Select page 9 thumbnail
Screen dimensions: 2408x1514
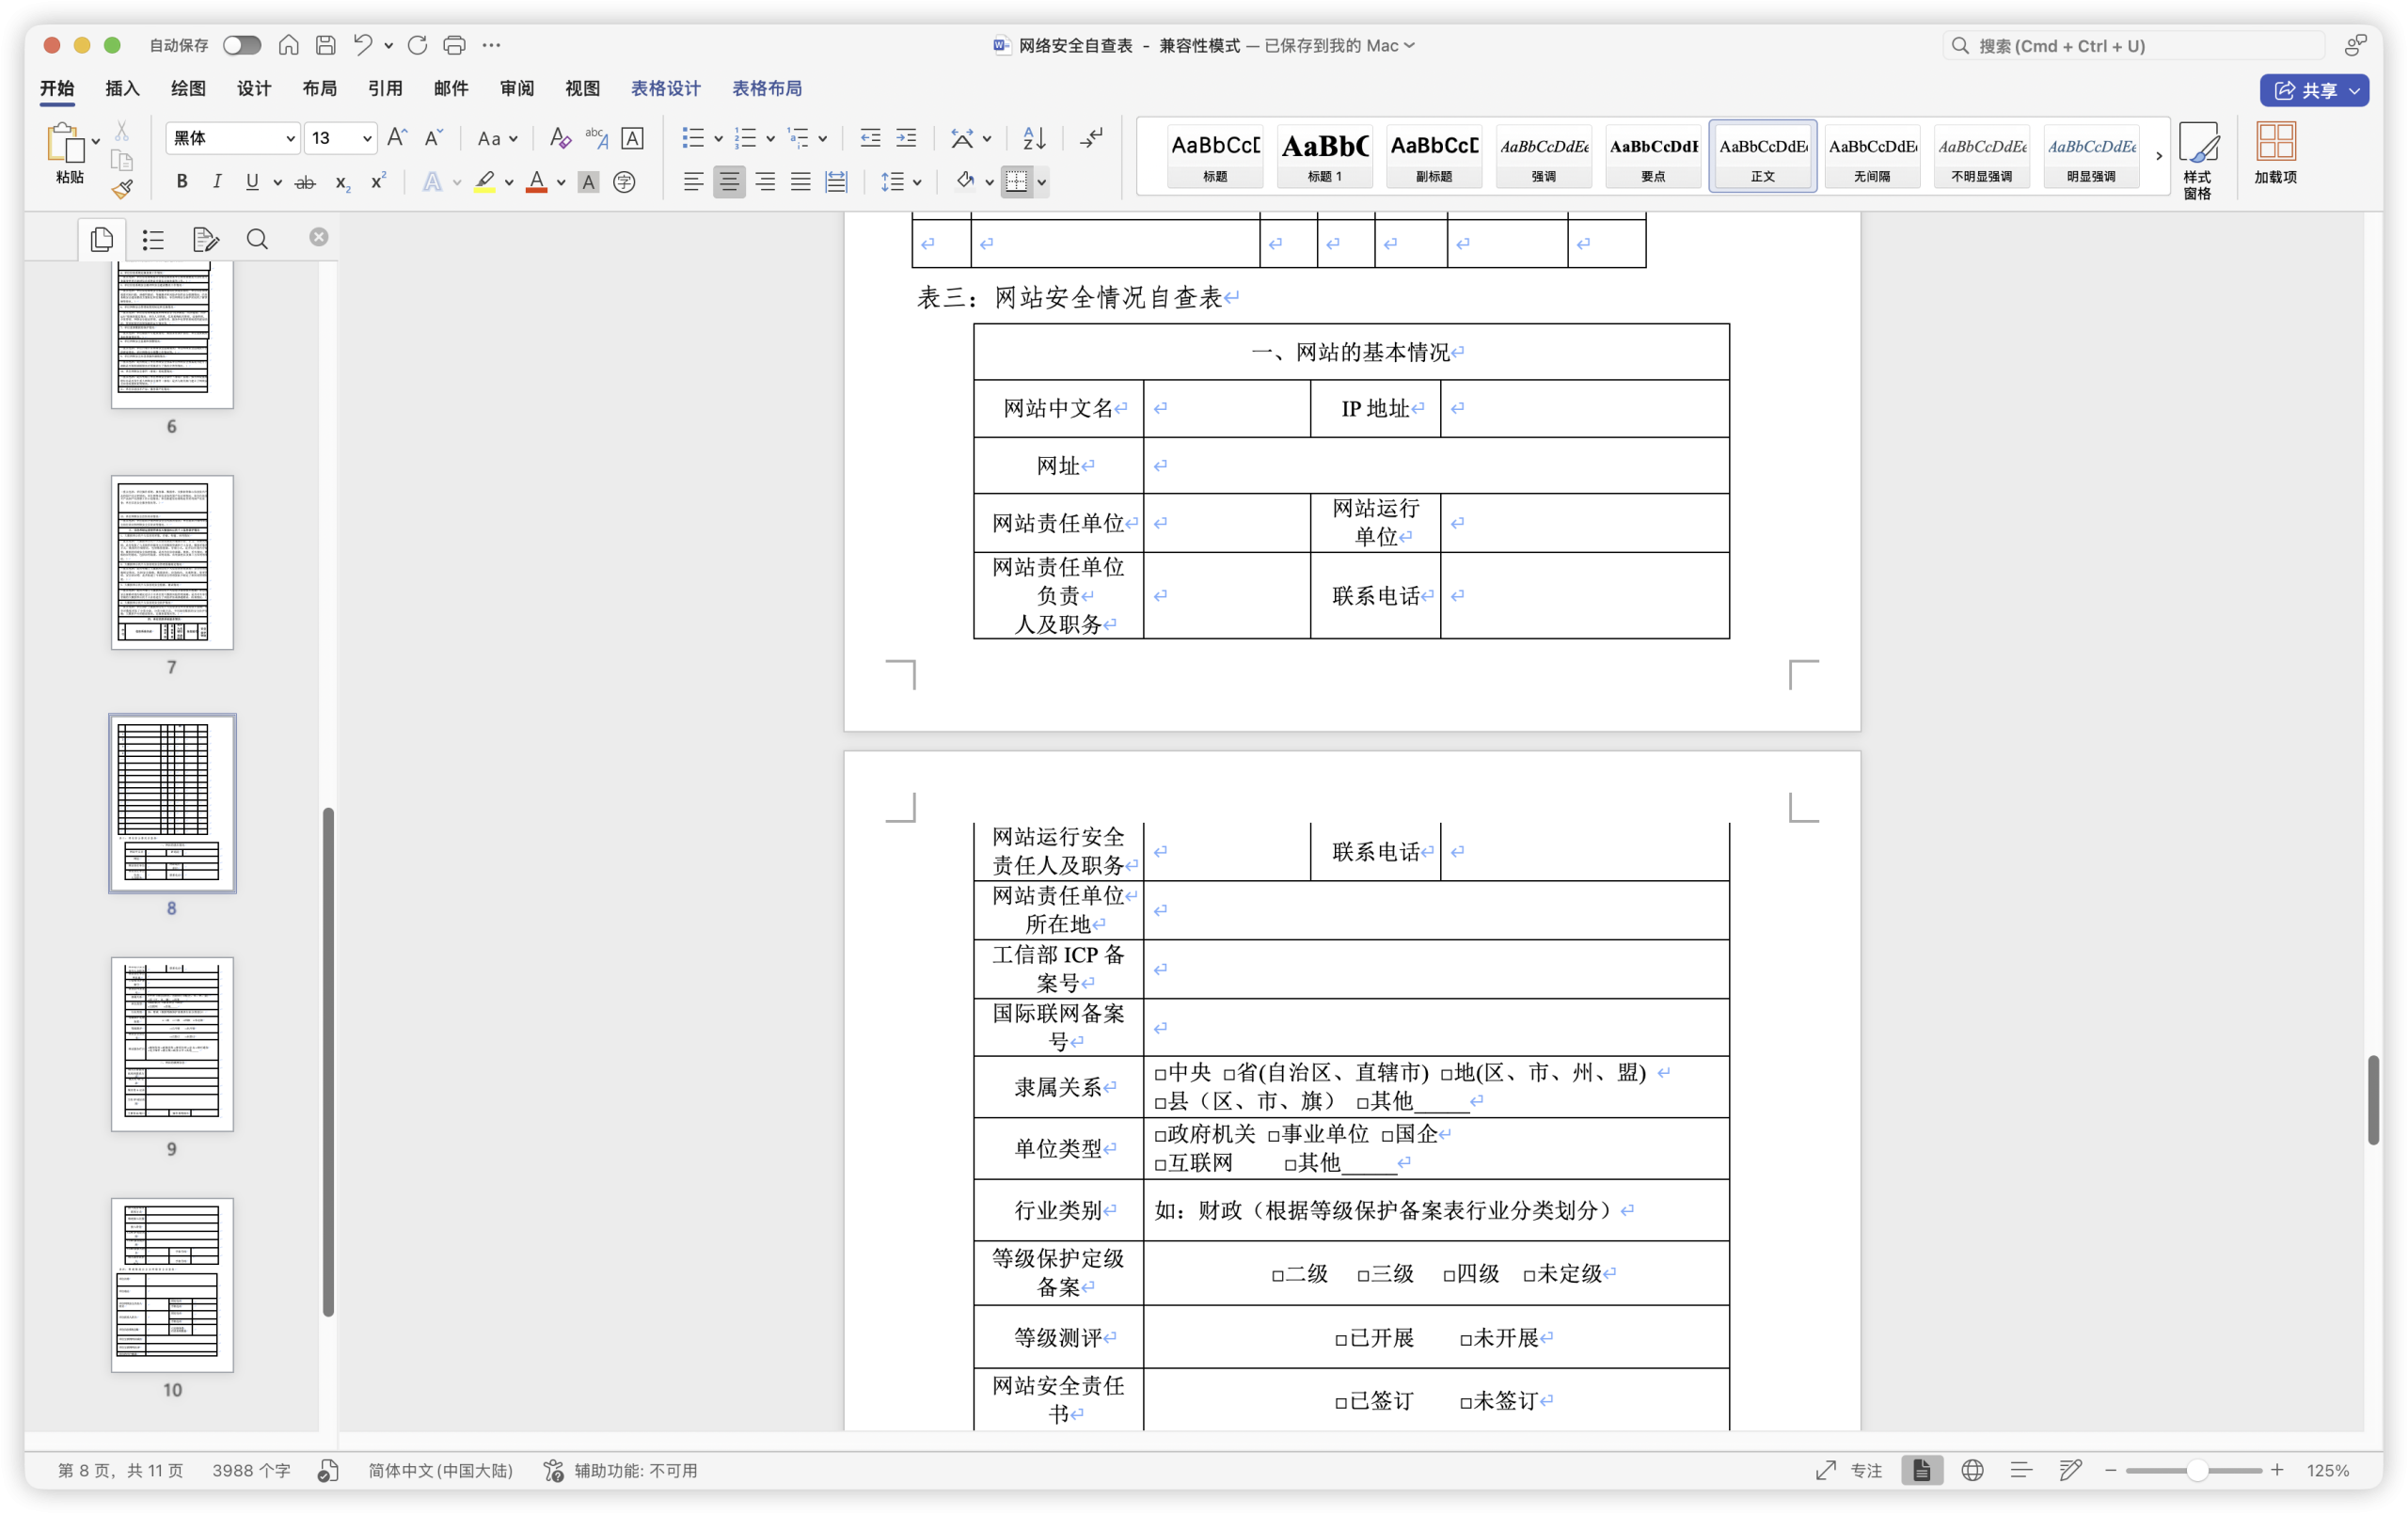[172, 1044]
